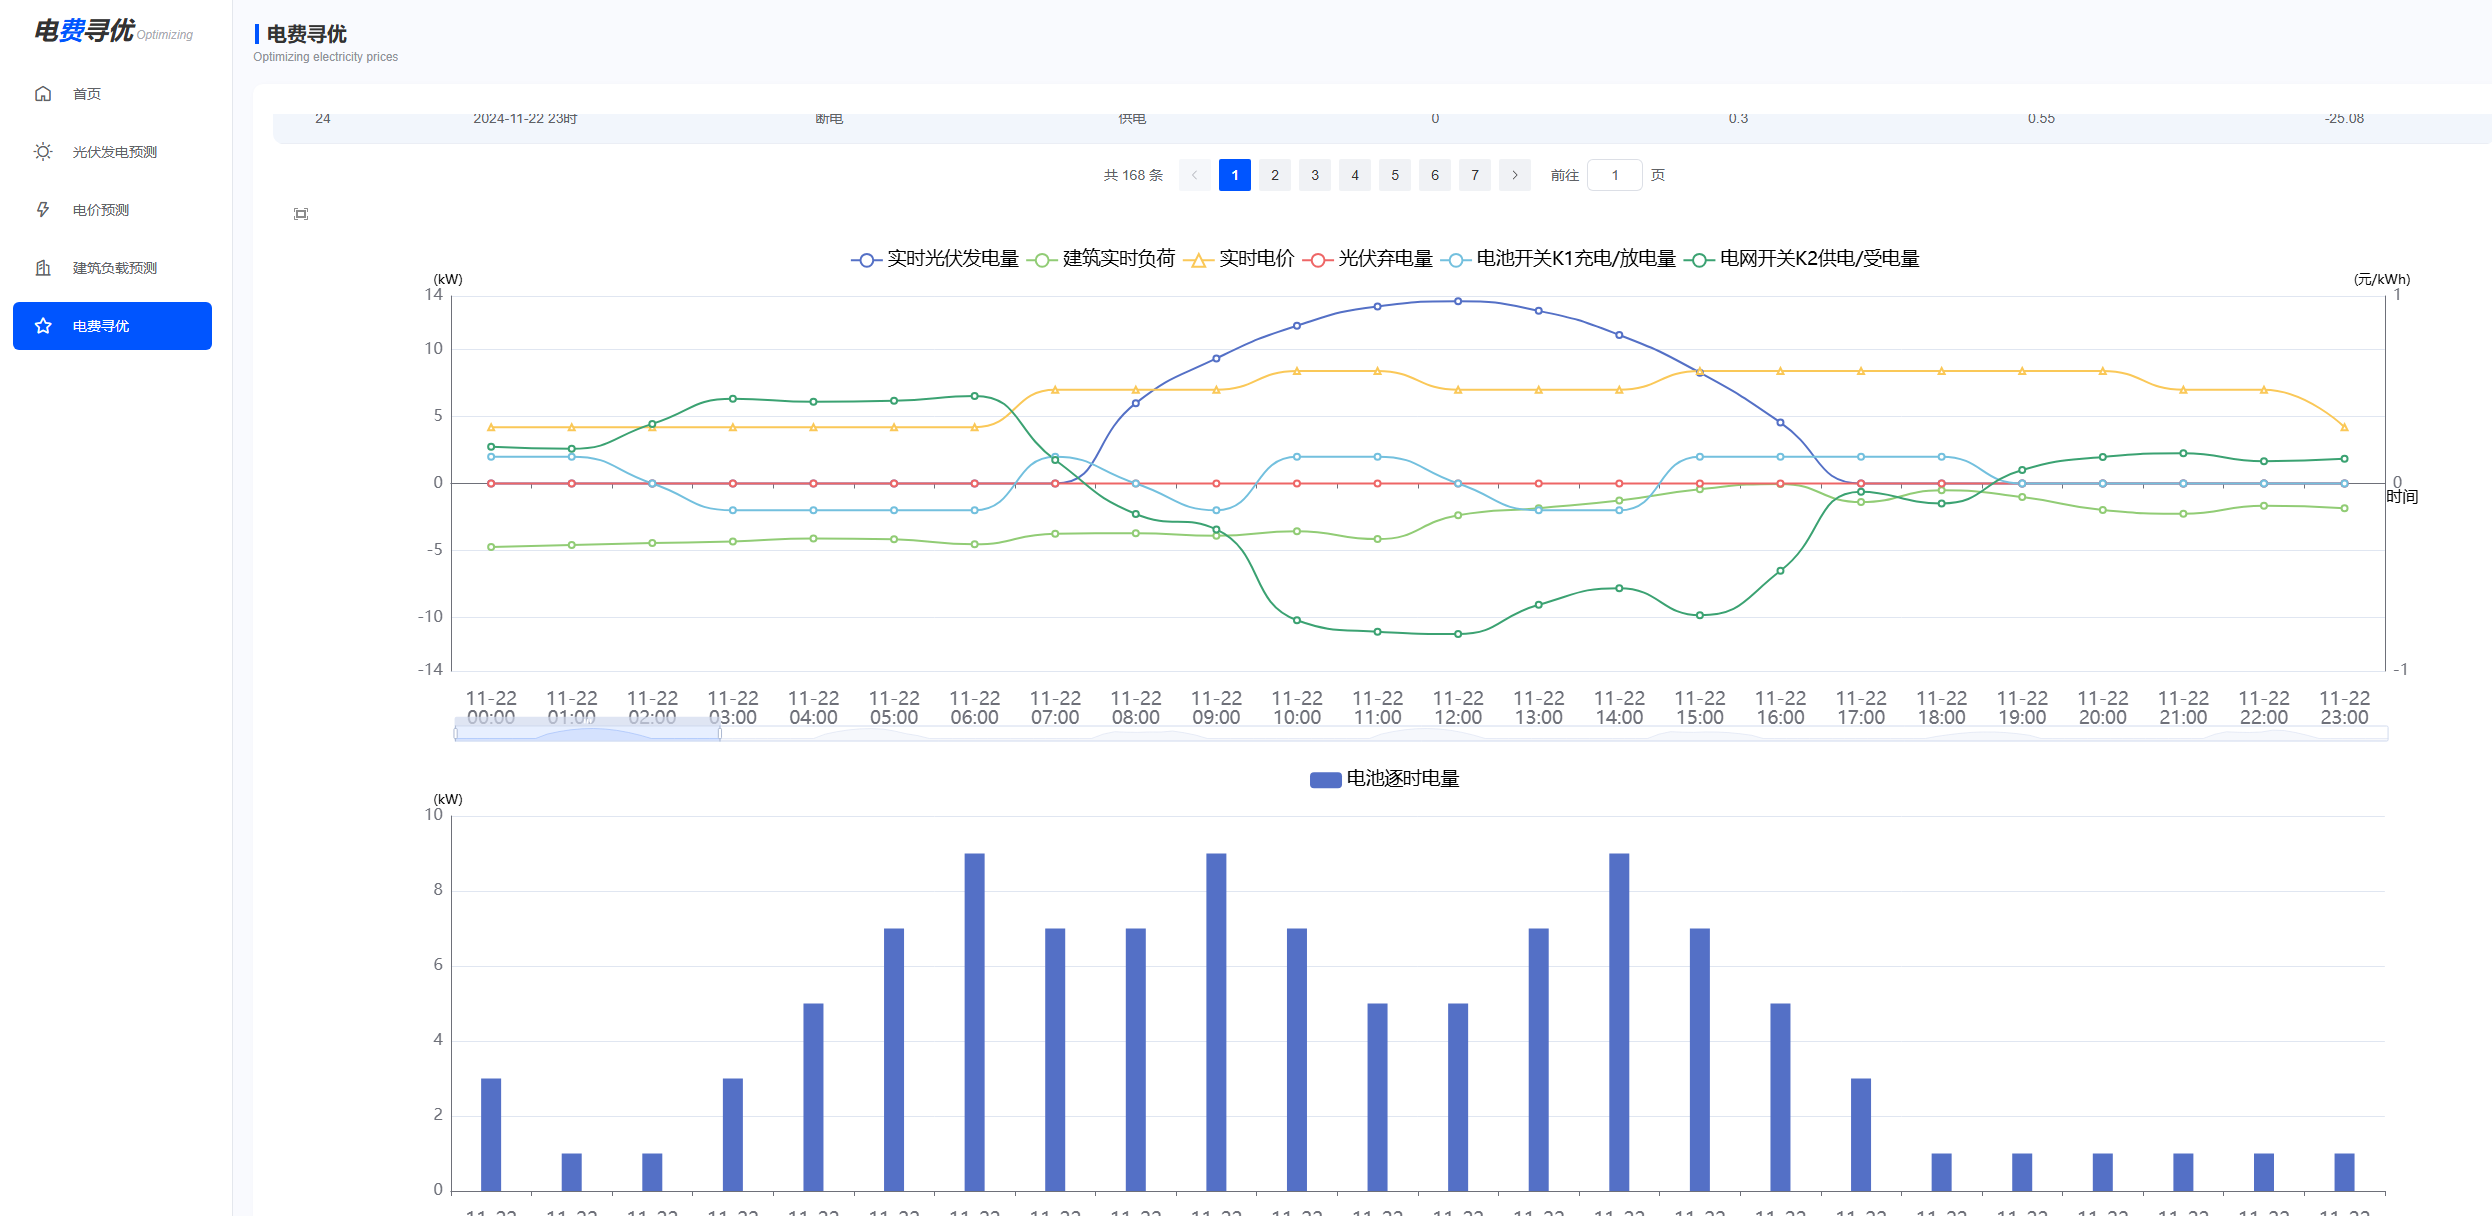
Task: Click the star icon in 电费寻优
Action: pos(43,326)
